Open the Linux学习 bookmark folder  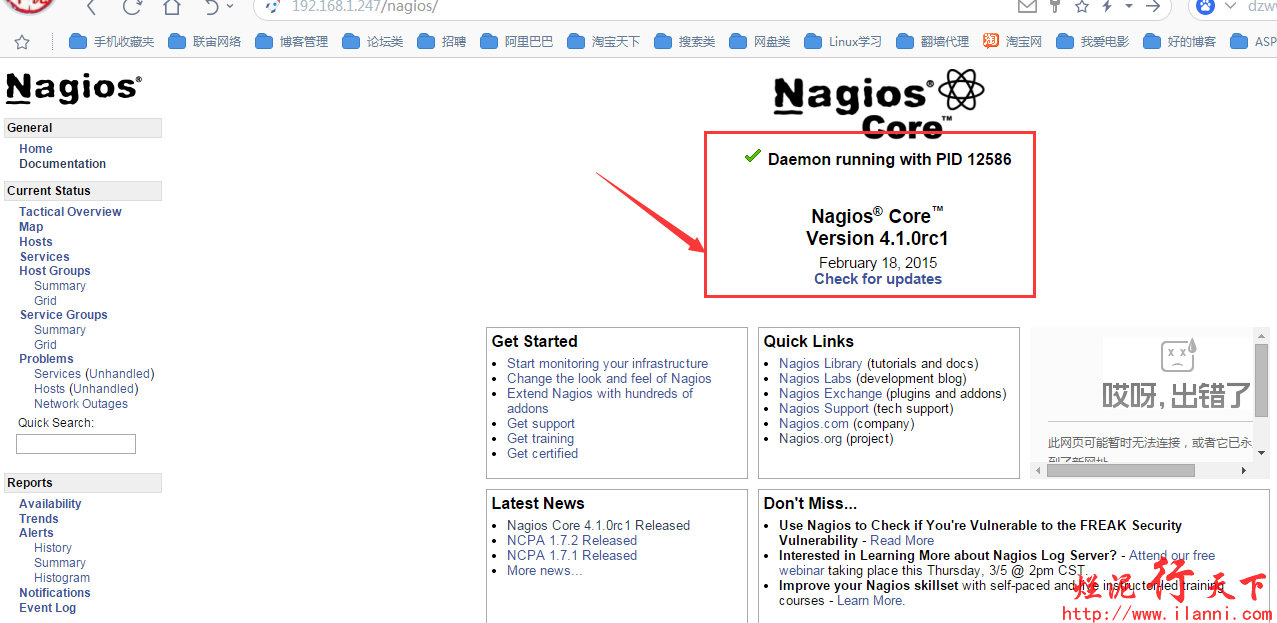843,42
